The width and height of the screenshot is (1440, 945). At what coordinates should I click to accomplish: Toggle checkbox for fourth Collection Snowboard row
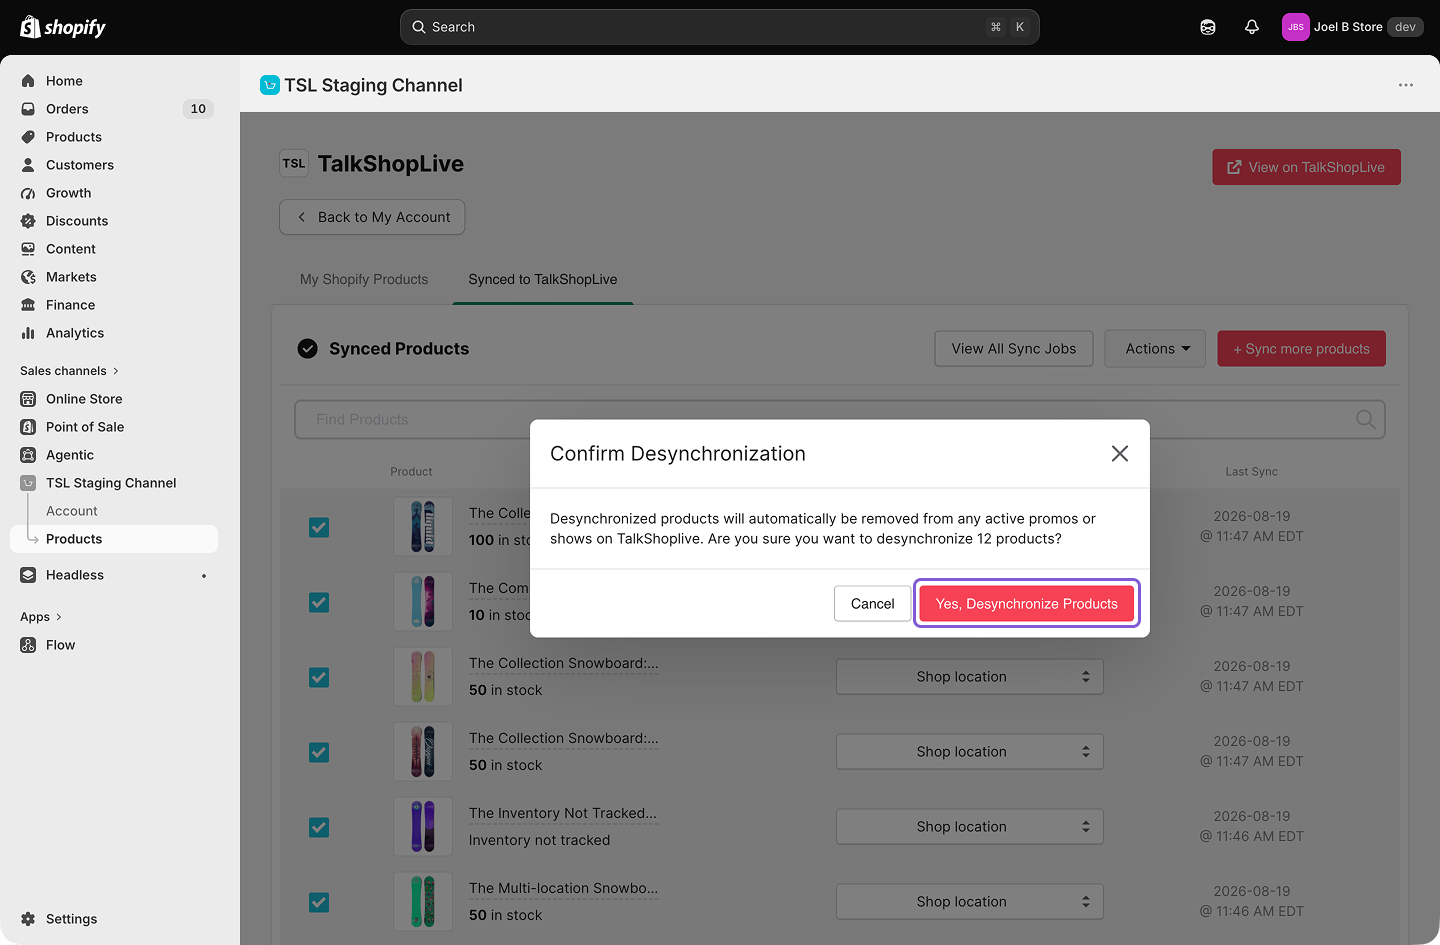pyautogui.click(x=319, y=752)
